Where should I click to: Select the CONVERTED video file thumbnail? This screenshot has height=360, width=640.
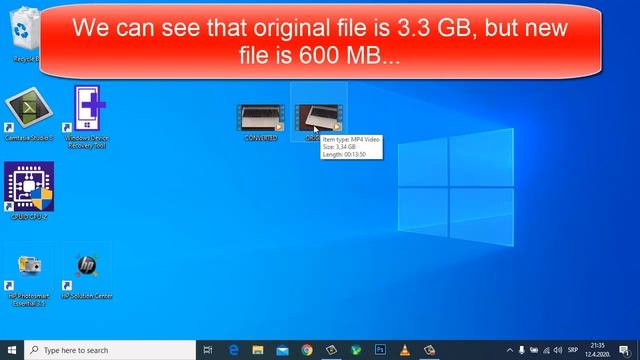point(261,118)
